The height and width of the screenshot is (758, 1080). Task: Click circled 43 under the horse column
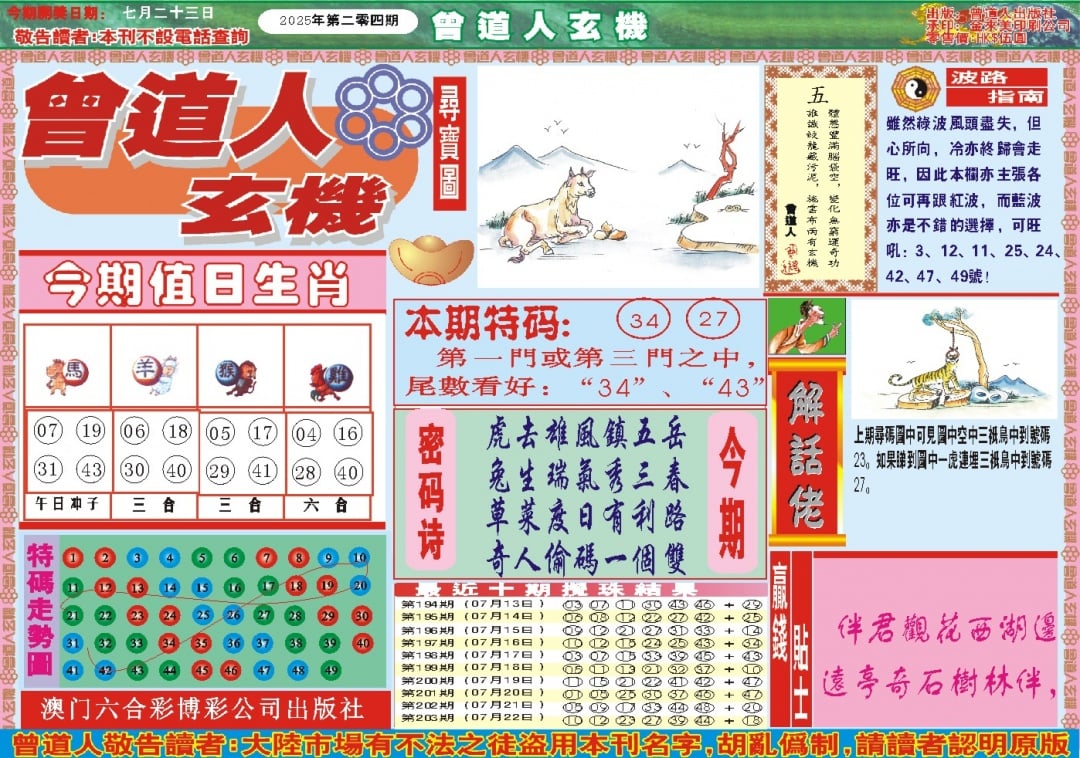click(90, 469)
